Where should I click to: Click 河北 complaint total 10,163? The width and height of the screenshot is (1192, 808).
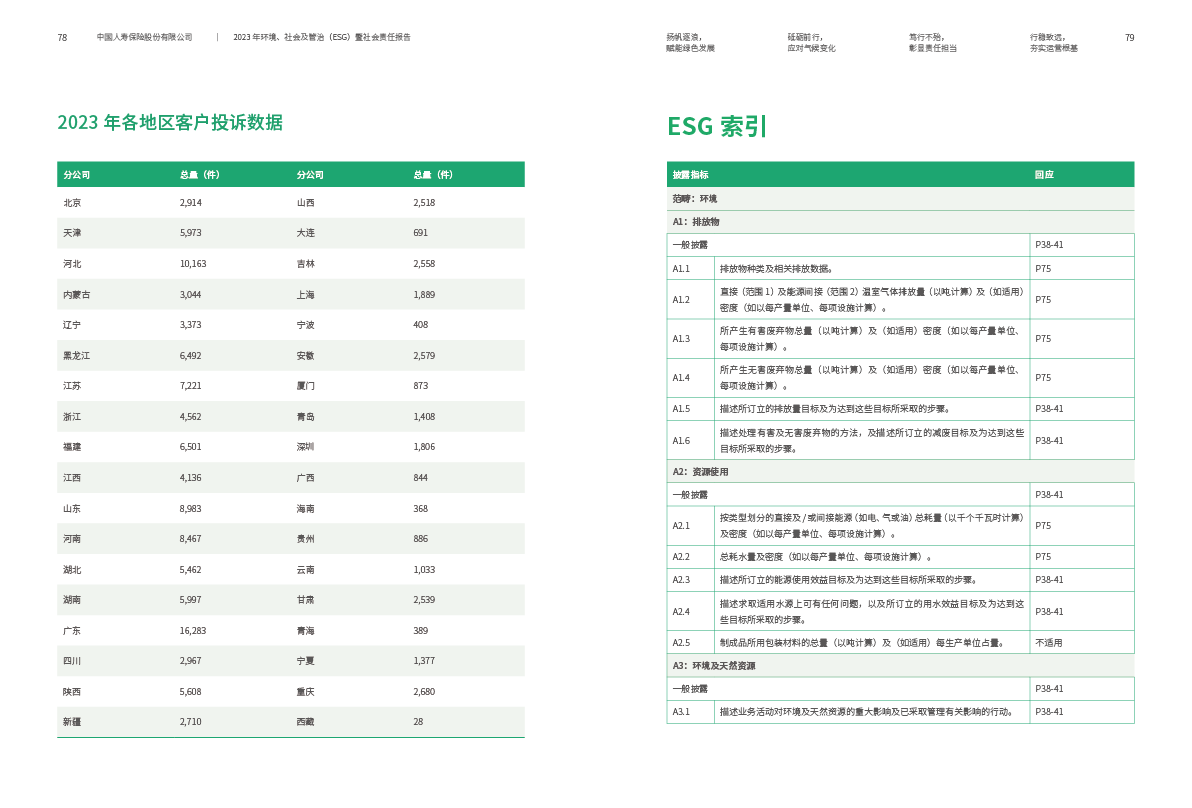click(x=193, y=264)
